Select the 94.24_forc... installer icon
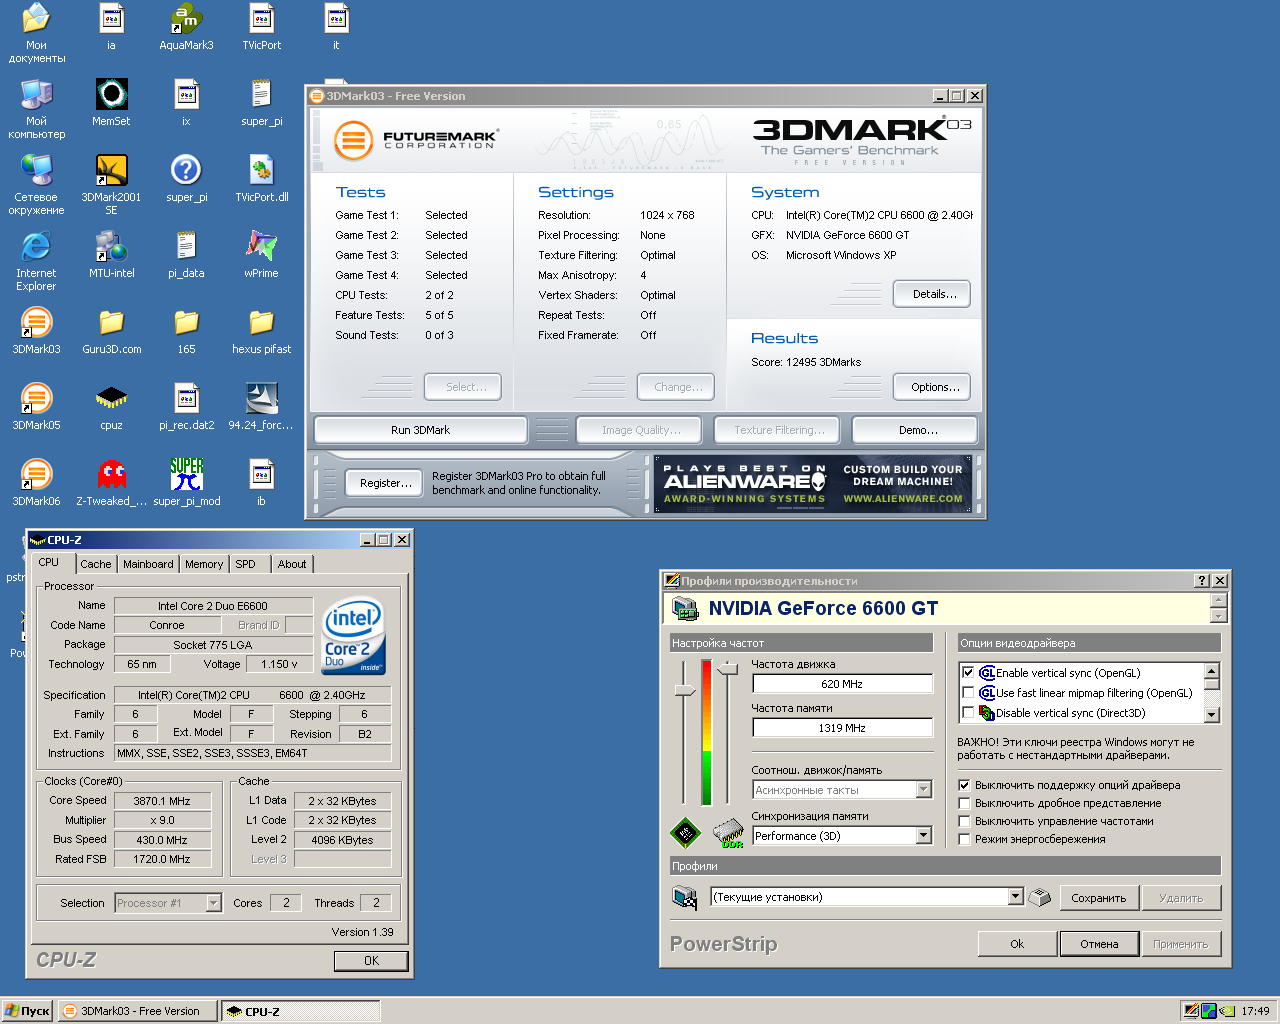The height and width of the screenshot is (1024, 1280). (x=261, y=407)
